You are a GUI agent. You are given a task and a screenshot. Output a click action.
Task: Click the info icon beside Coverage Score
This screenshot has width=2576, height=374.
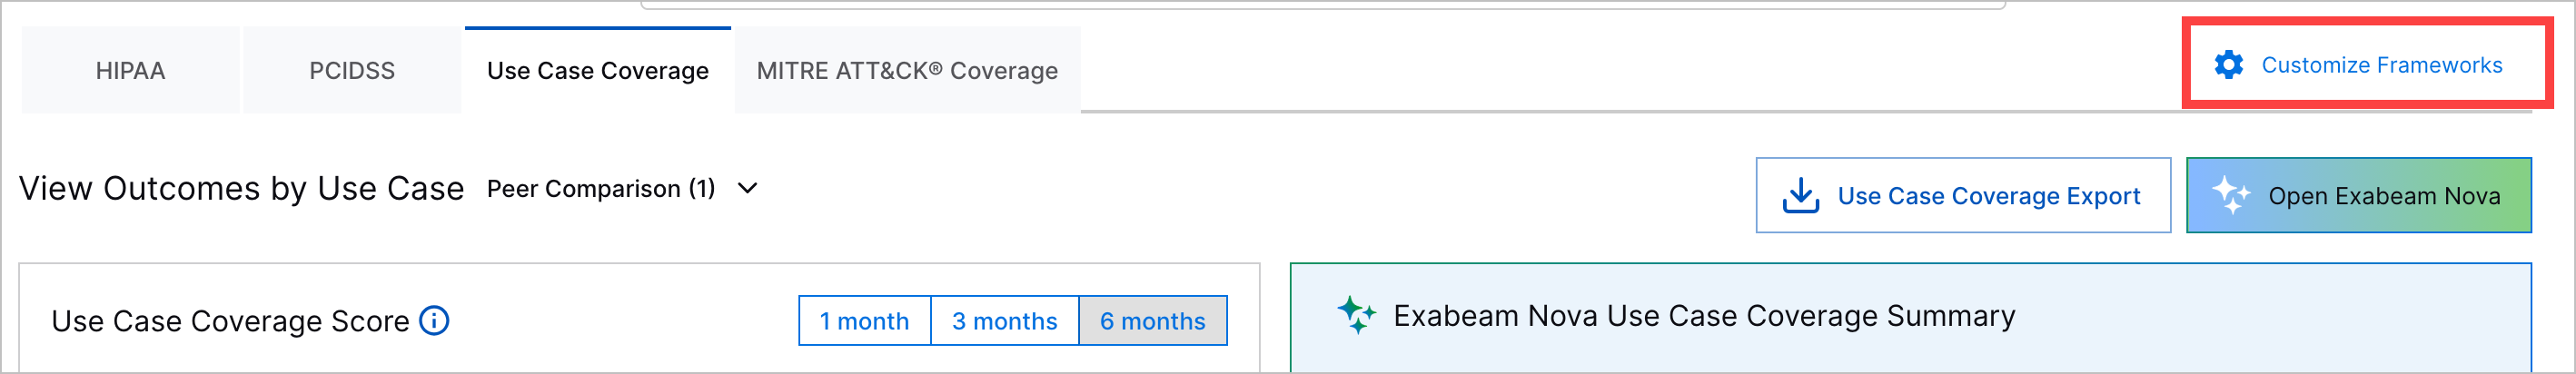tap(434, 321)
